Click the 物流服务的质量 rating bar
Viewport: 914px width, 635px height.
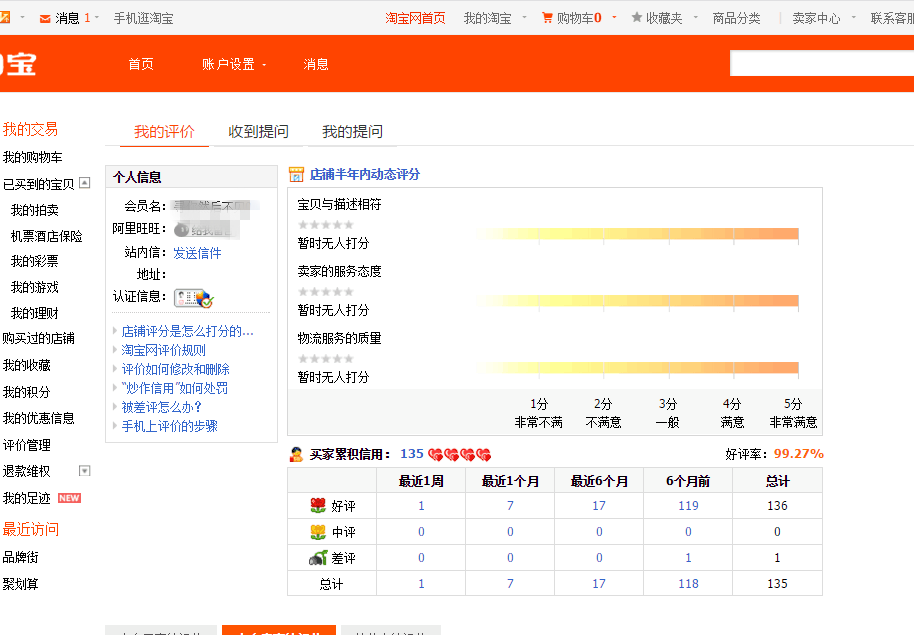point(637,368)
